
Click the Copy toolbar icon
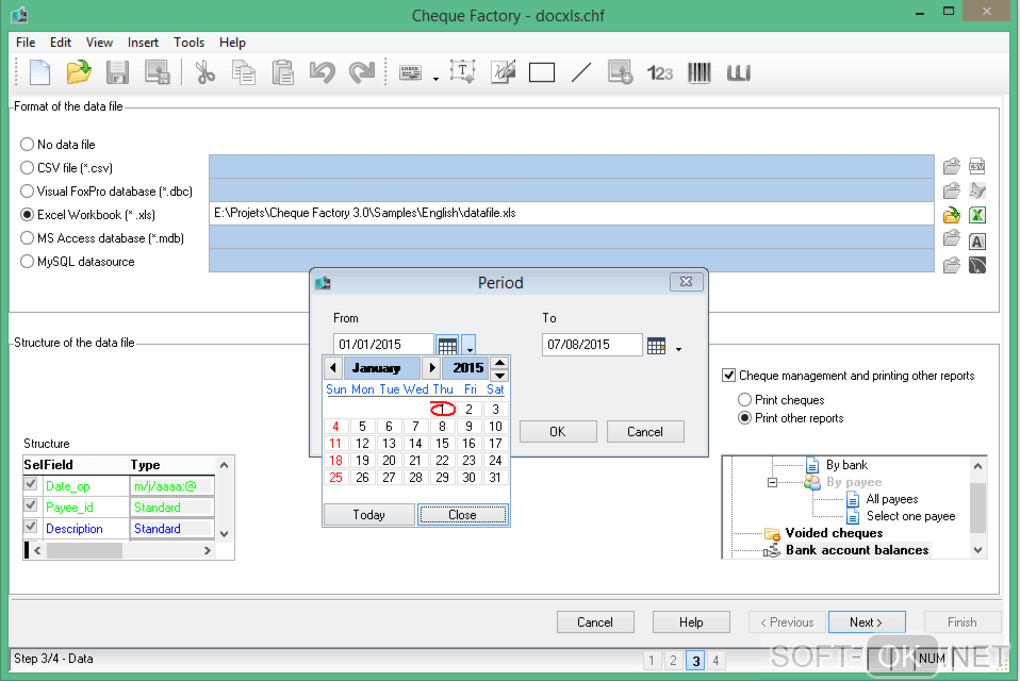pos(244,72)
